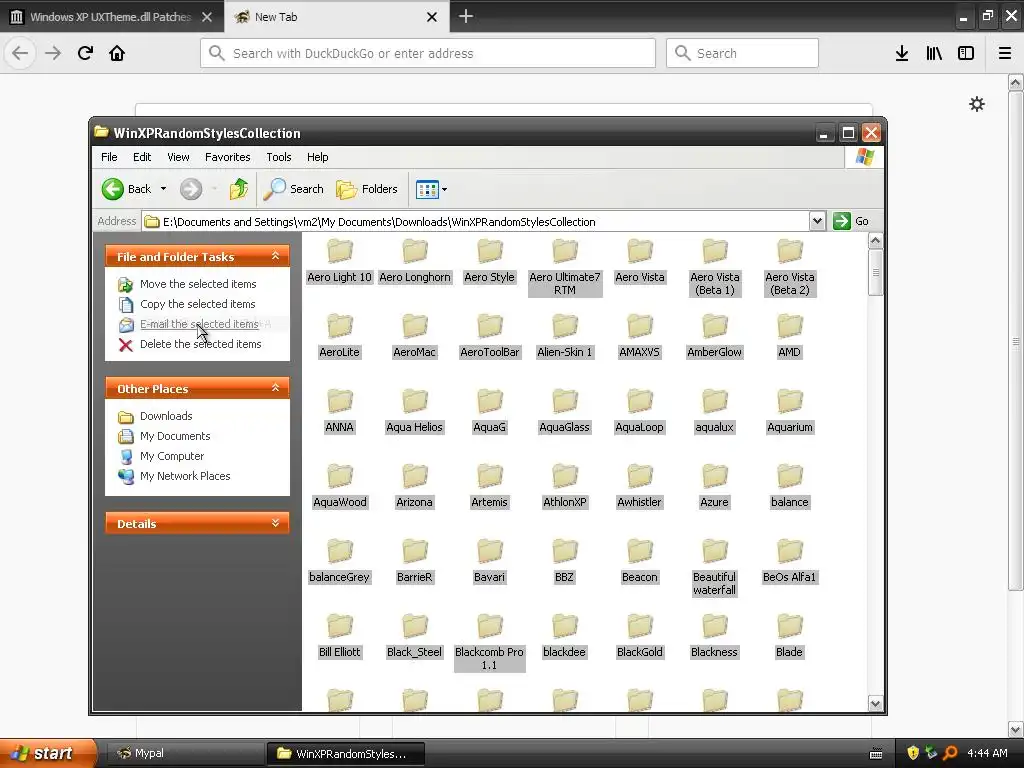Click the red X delete icon
This screenshot has width=1024, height=768.
(x=125, y=345)
